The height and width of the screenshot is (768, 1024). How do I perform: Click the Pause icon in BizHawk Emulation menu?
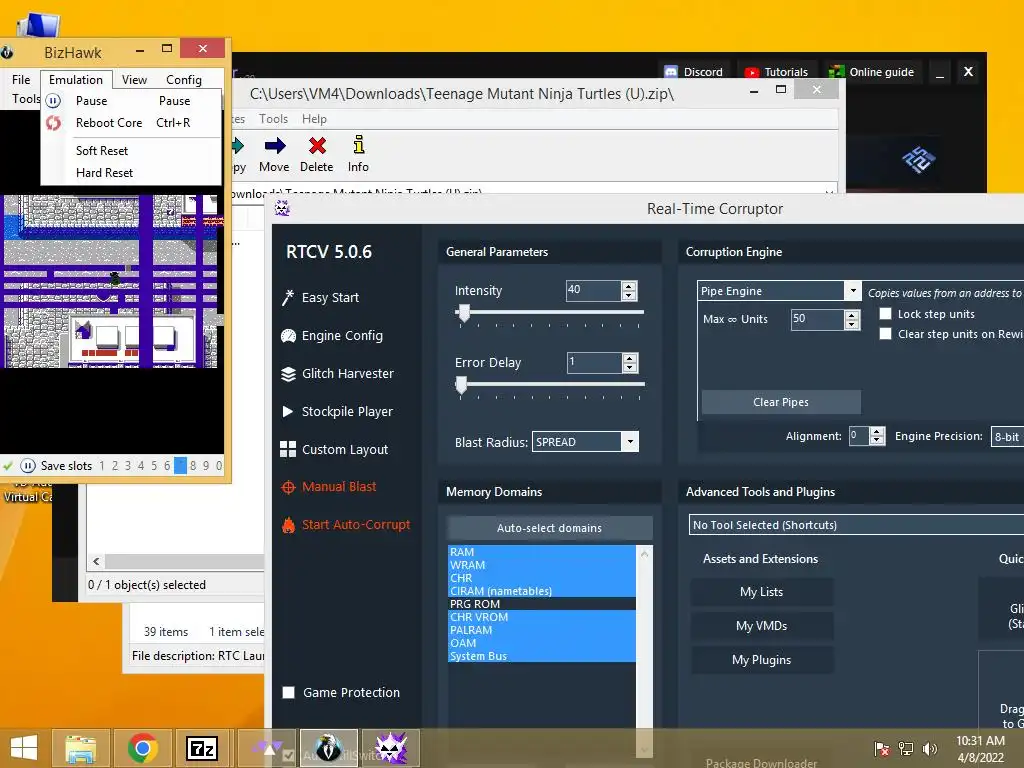click(x=54, y=101)
